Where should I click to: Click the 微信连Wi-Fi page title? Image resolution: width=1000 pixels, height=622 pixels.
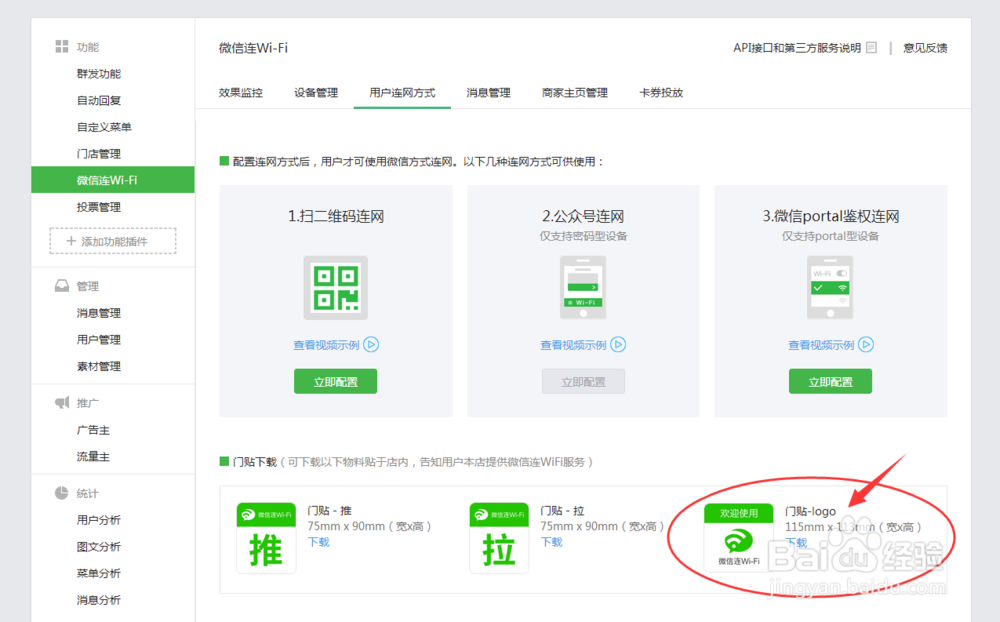[x=253, y=48]
